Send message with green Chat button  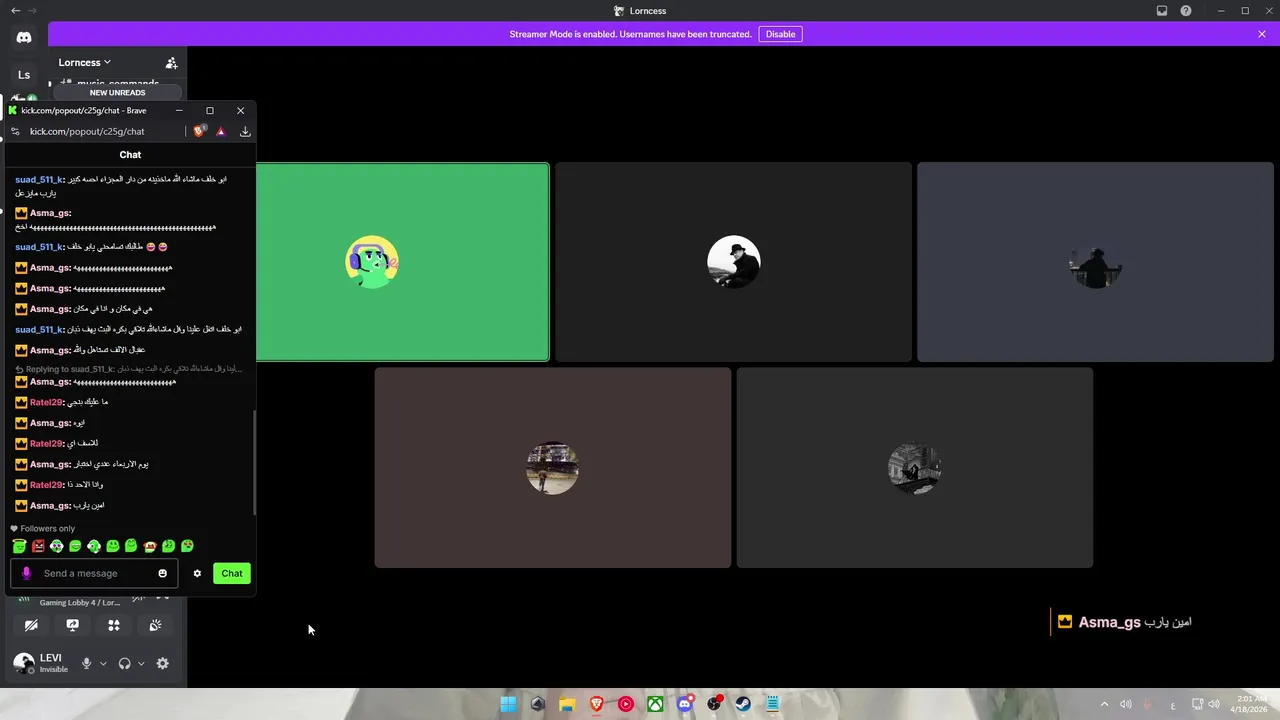click(232, 573)
